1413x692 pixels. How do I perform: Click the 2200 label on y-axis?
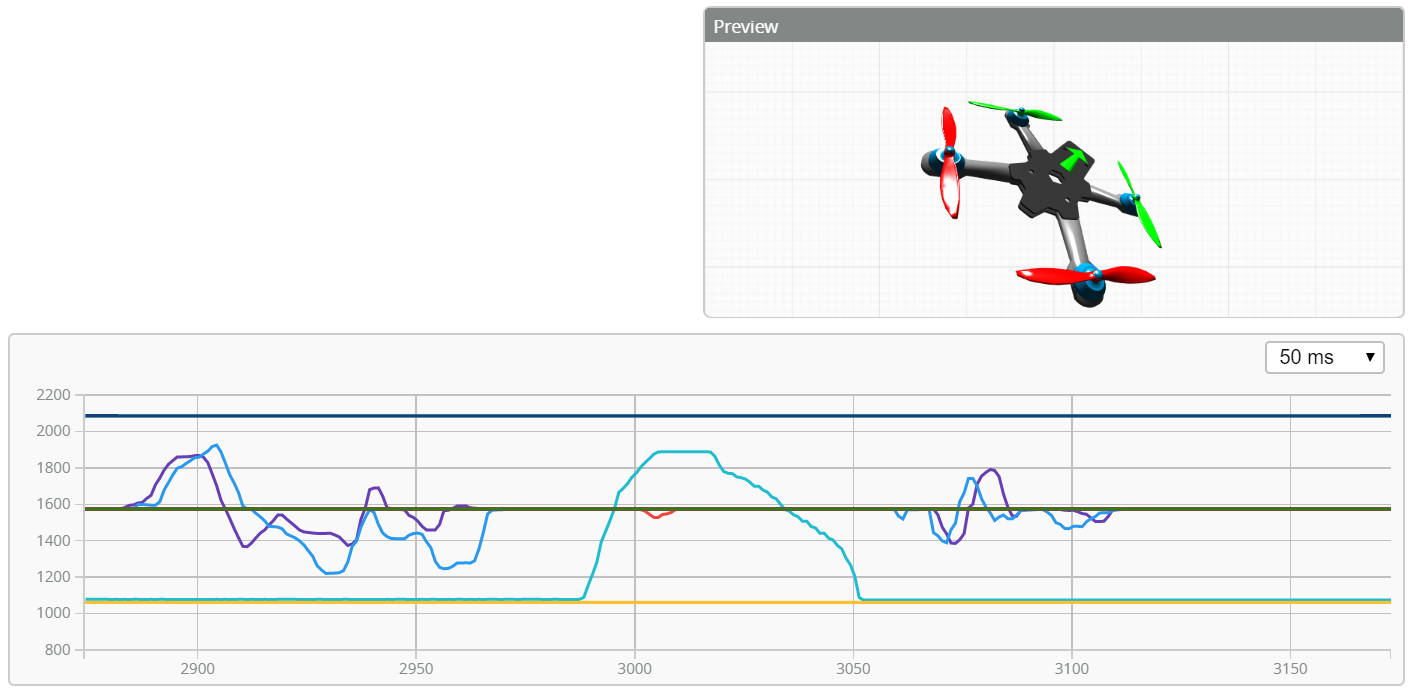coord(52,395)
